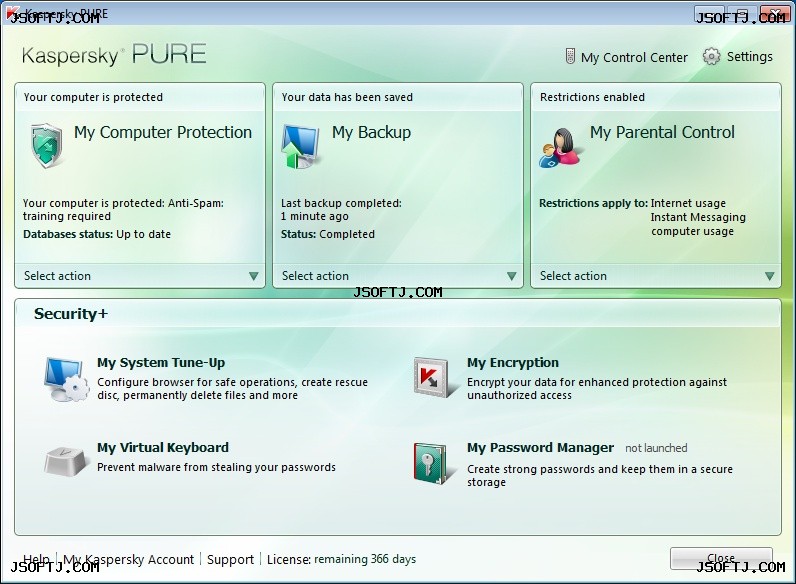Open the My Computer Protection heading

(163, 133)
